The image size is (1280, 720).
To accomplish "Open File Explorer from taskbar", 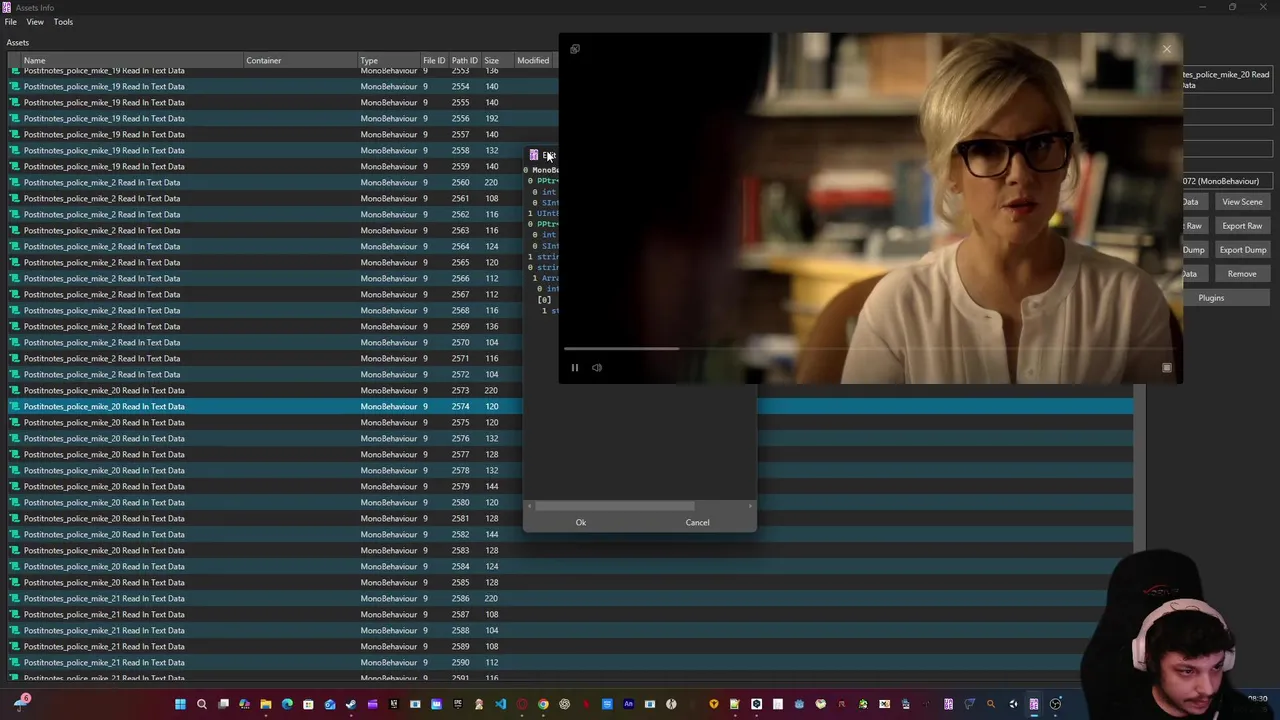I will pos(265,704).
